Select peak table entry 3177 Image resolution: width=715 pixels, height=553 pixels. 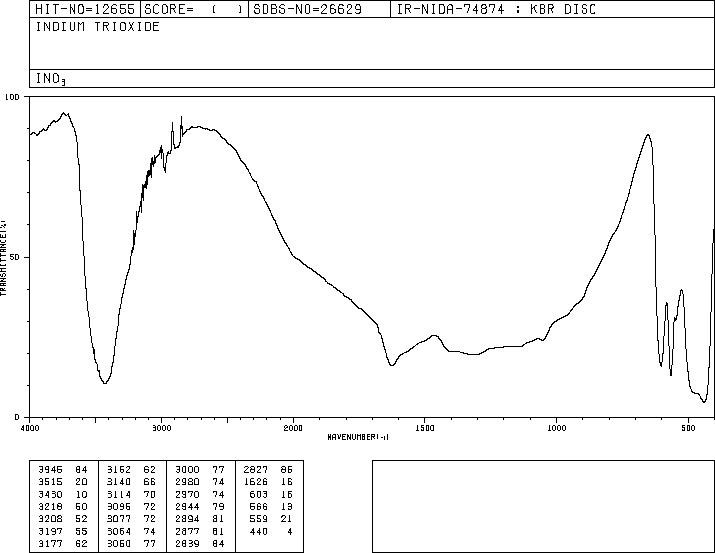point(50,543)
